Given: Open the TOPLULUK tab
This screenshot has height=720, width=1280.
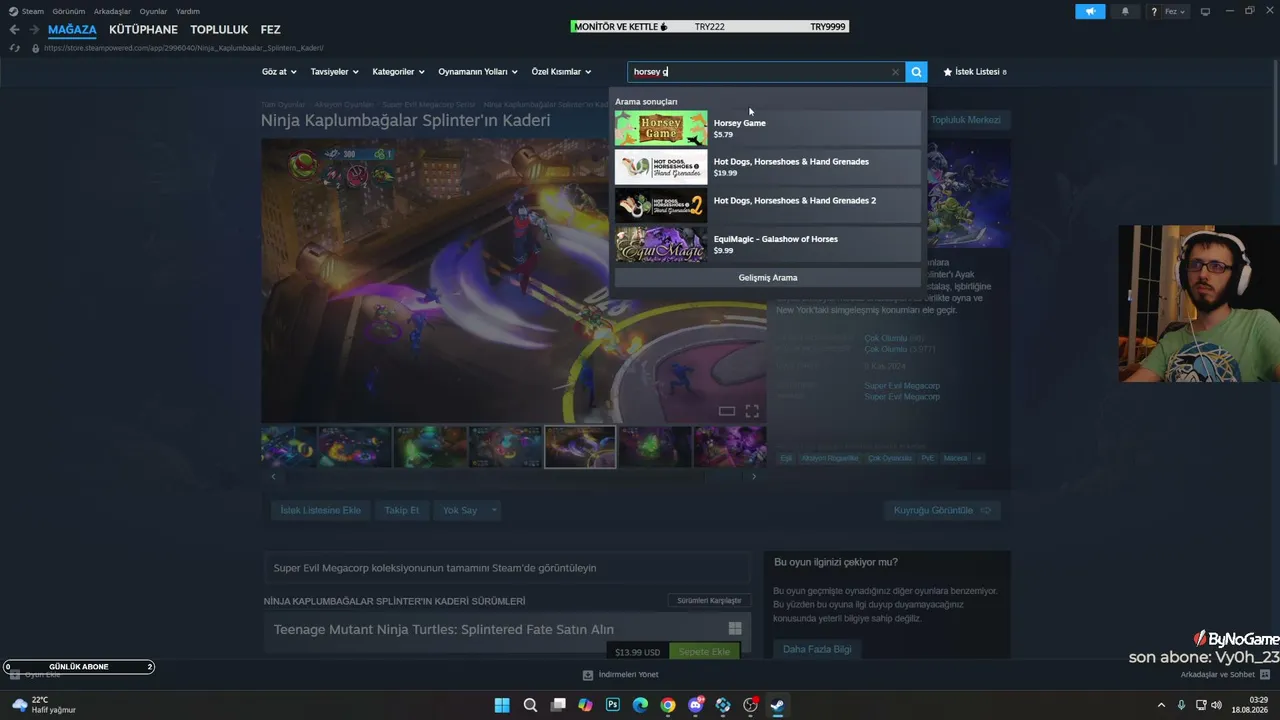Looking at the screenshot, I should coord(219,30).
